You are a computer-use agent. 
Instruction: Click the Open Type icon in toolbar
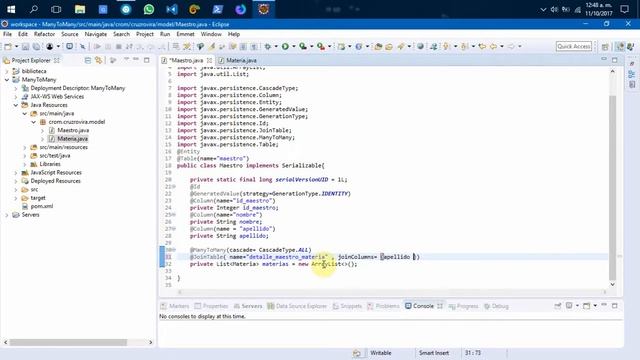(x=378, y=47)
